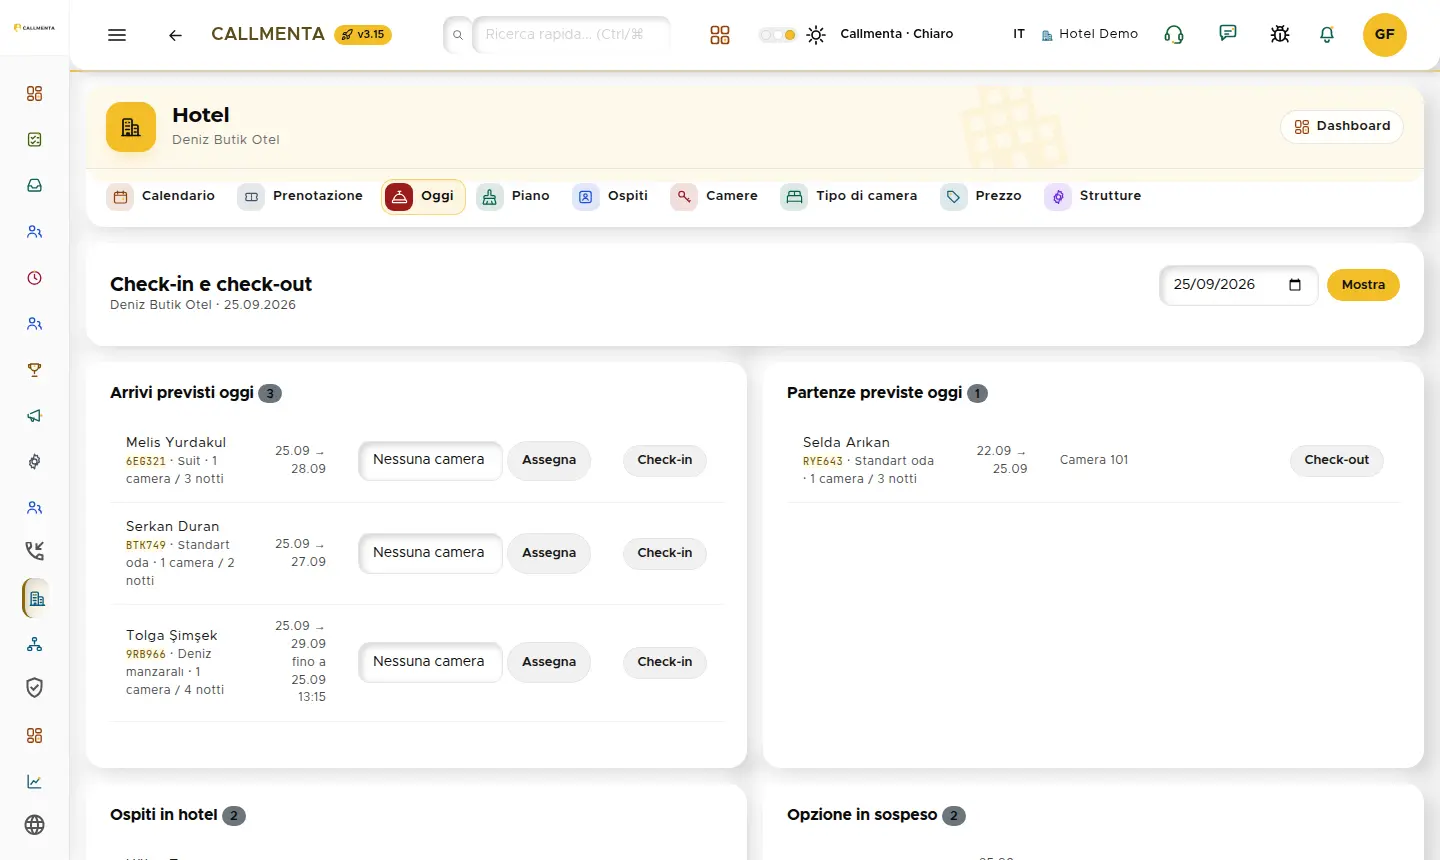
Task: Open support via the headset icon
Action: click(1174, 35)
